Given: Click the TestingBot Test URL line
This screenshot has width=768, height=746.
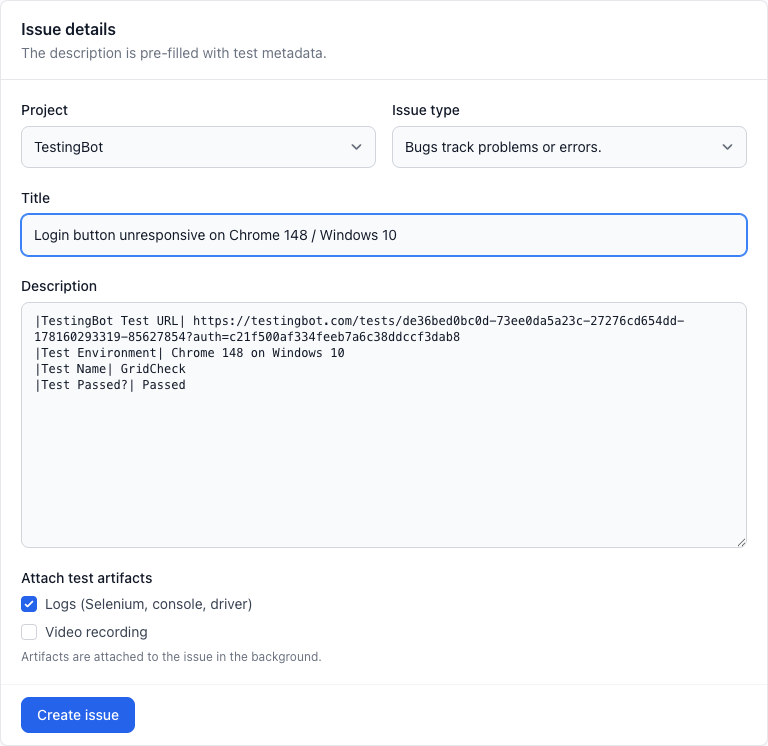Looking at the screenshot, I should pos(359,329).
